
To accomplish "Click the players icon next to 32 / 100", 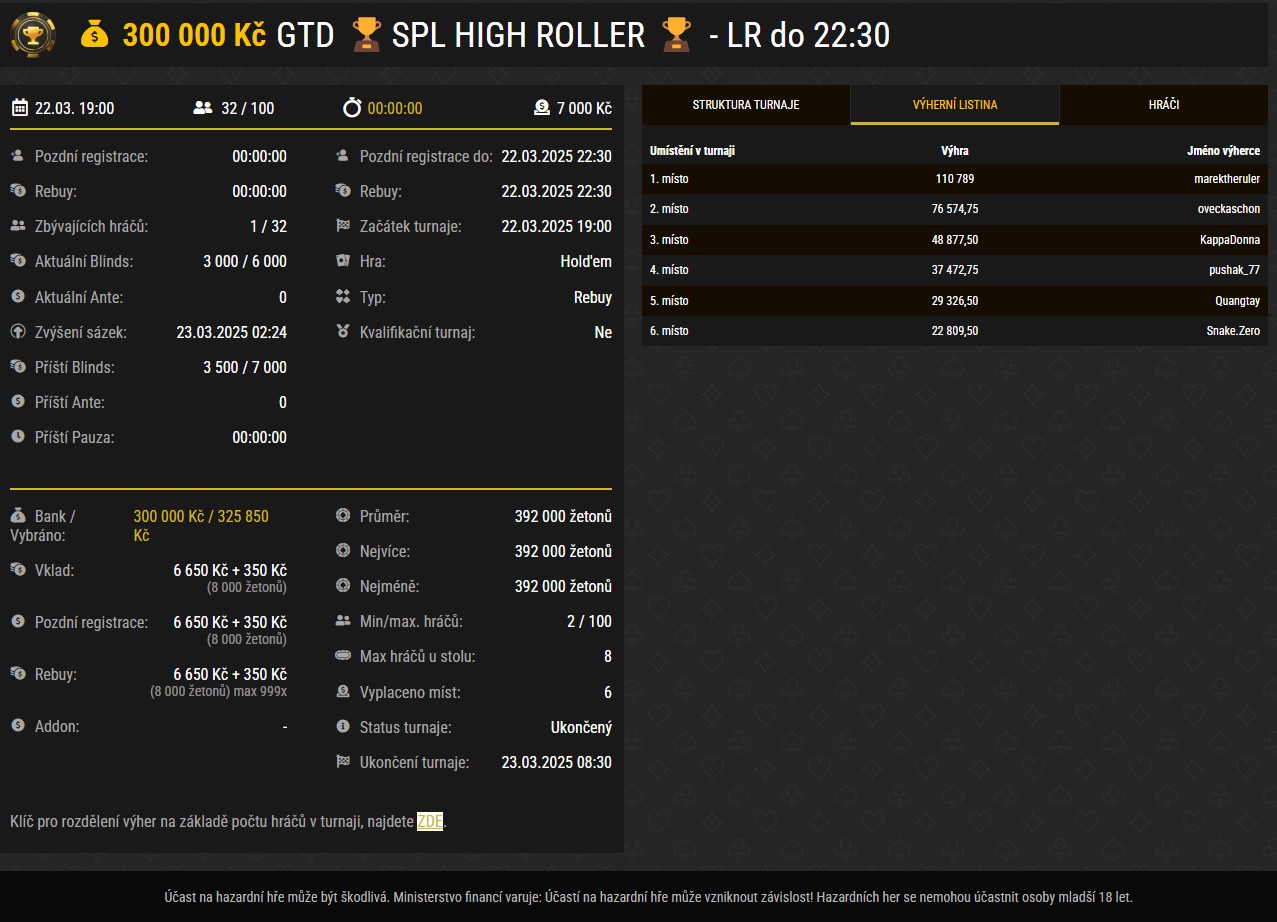I will pyautogui.click(x=202, y=108).
